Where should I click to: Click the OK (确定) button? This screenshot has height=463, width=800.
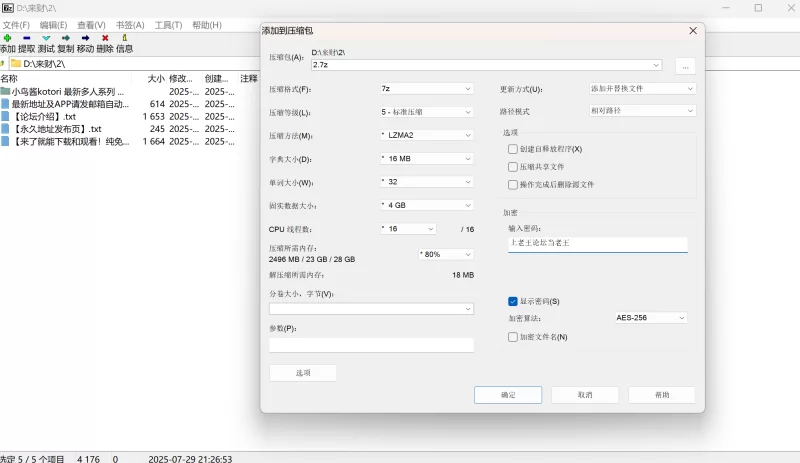(508, 395)
